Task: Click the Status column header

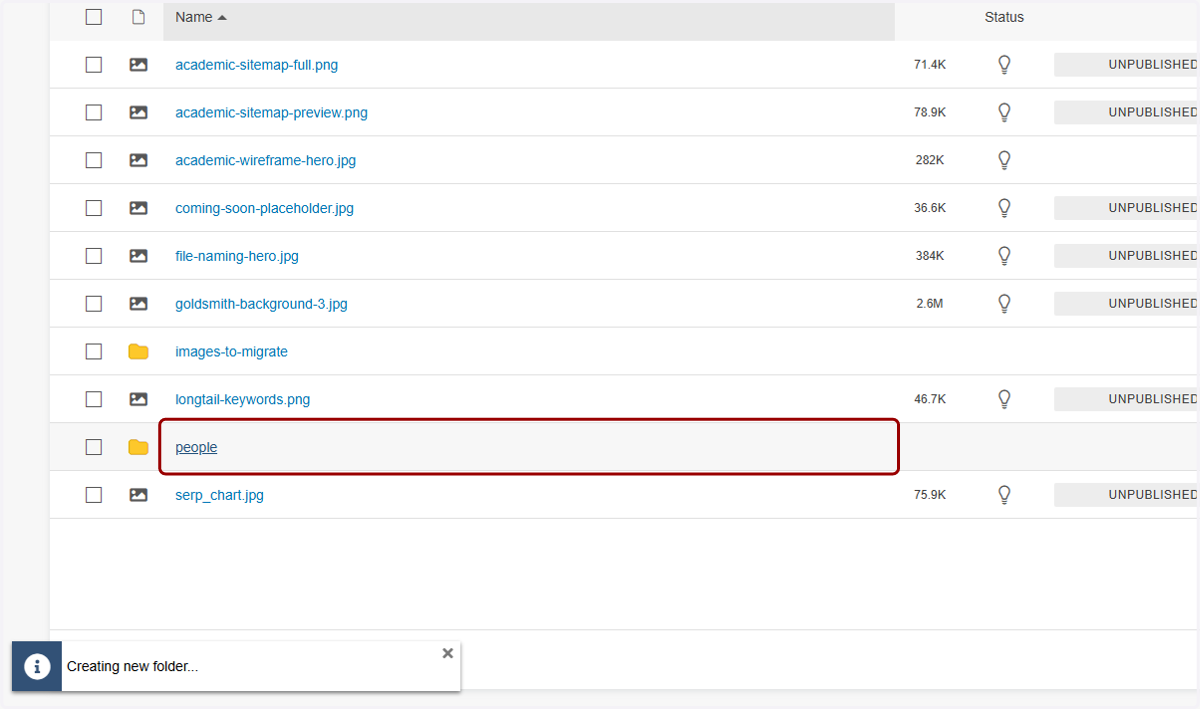Action: (1004, 17)
